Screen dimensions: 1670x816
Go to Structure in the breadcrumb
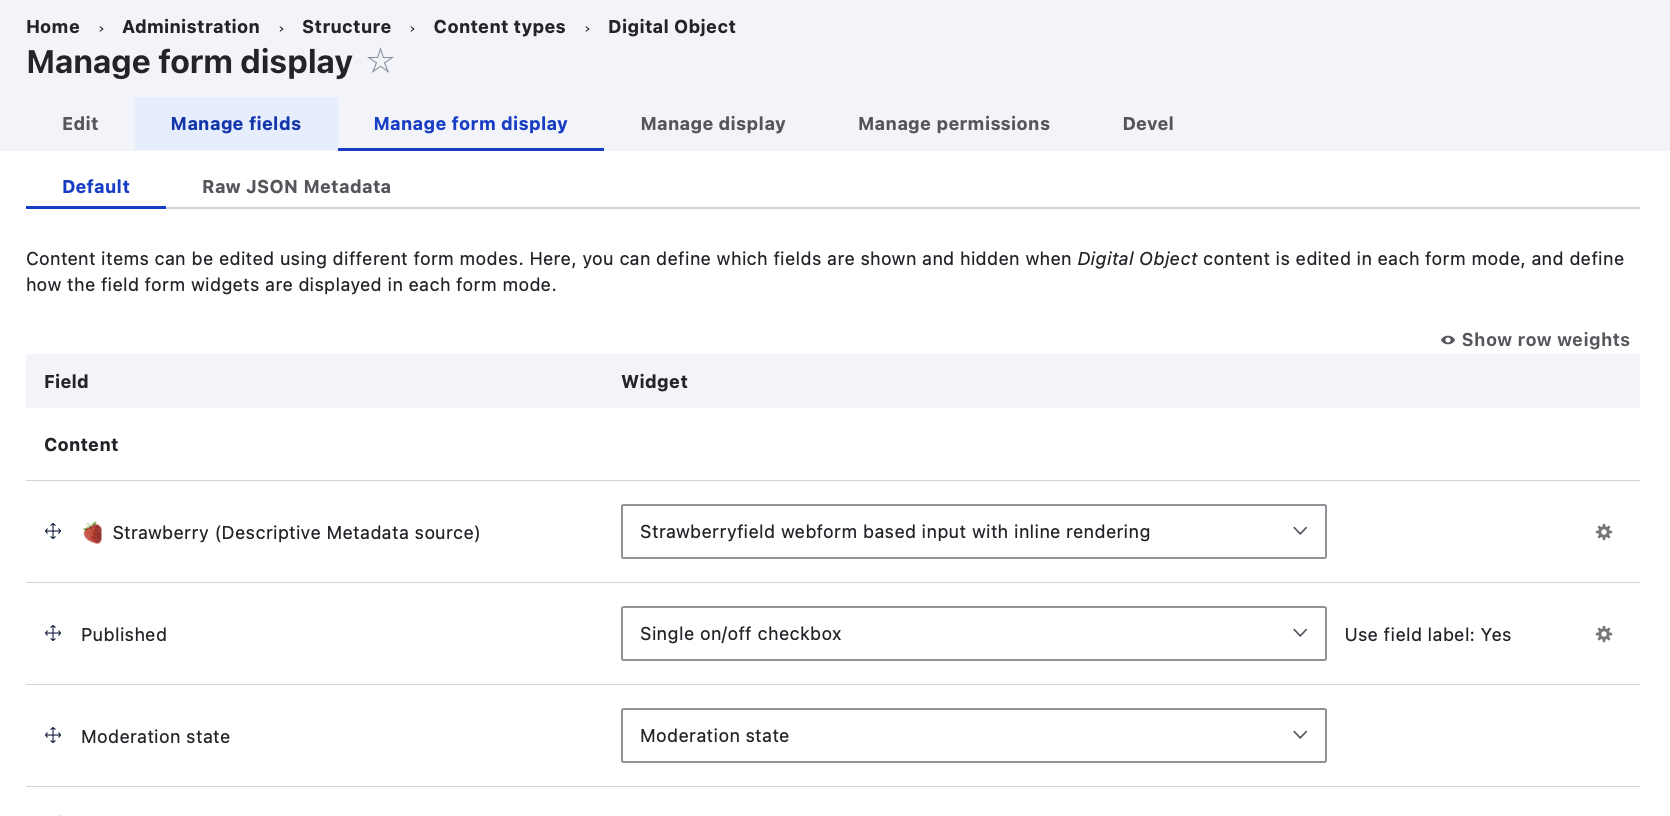(x=346, y=27)
